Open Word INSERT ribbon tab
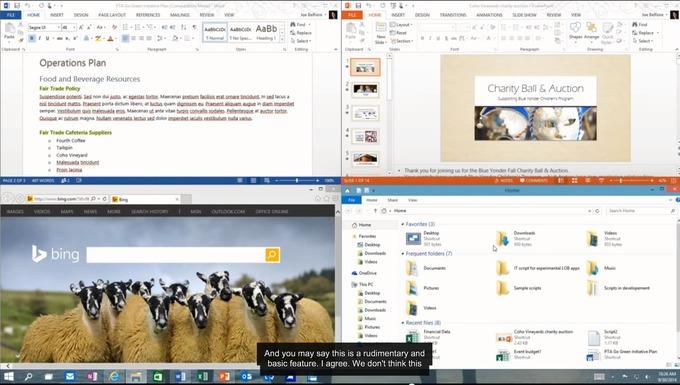The height and width of the screenshot is (385, 680). point(56,15)
